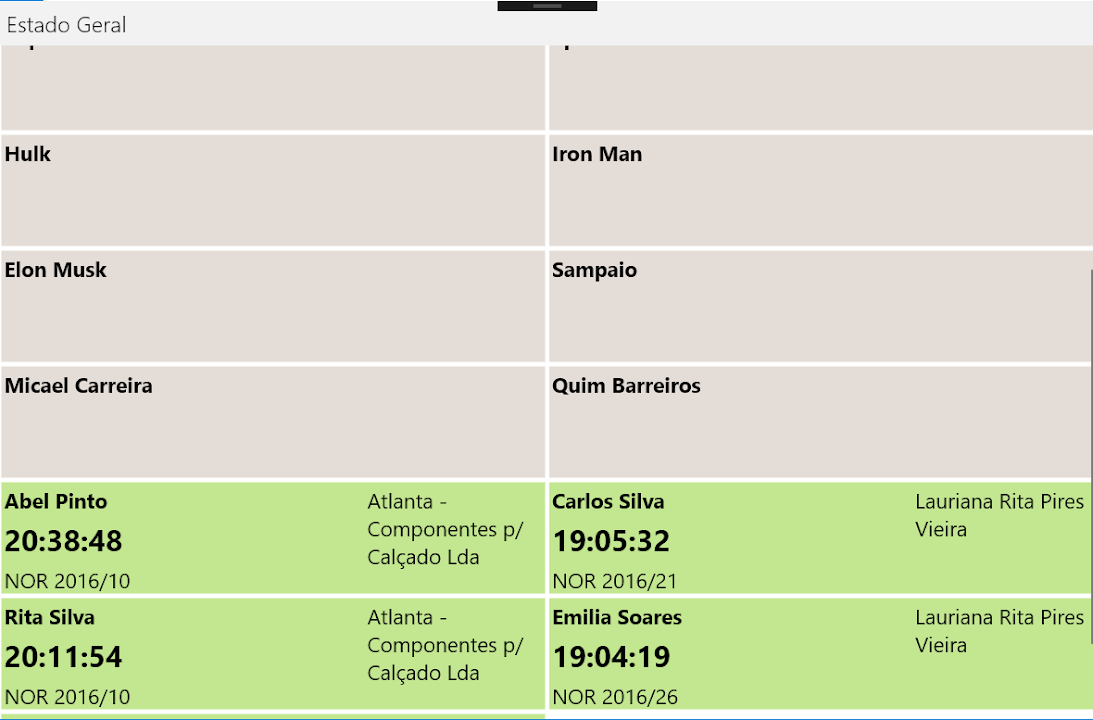This screenshot has height=720, width=1093.
Task: Select the Carlos Silva name
Action: [x=608, y=501]
